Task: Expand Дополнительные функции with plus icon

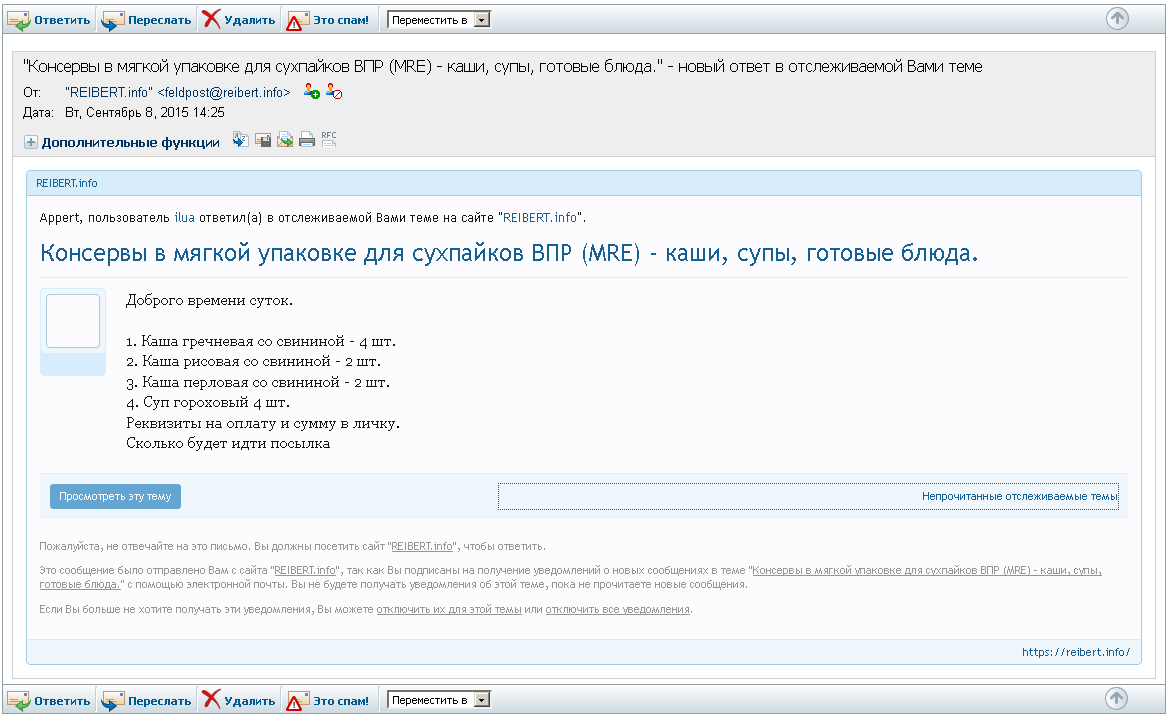Action: tap(31, 143)
